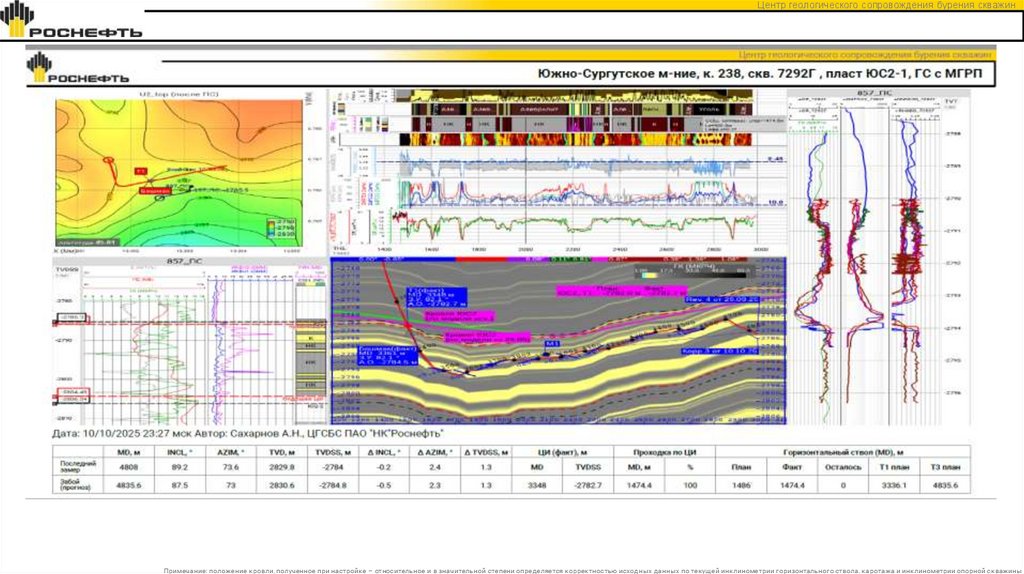The height and width of the screenshot is (574, 1024).
Task: Click the blue 'Т1(факт) MD 3348 м' callout
Action: tap(436, 298)
